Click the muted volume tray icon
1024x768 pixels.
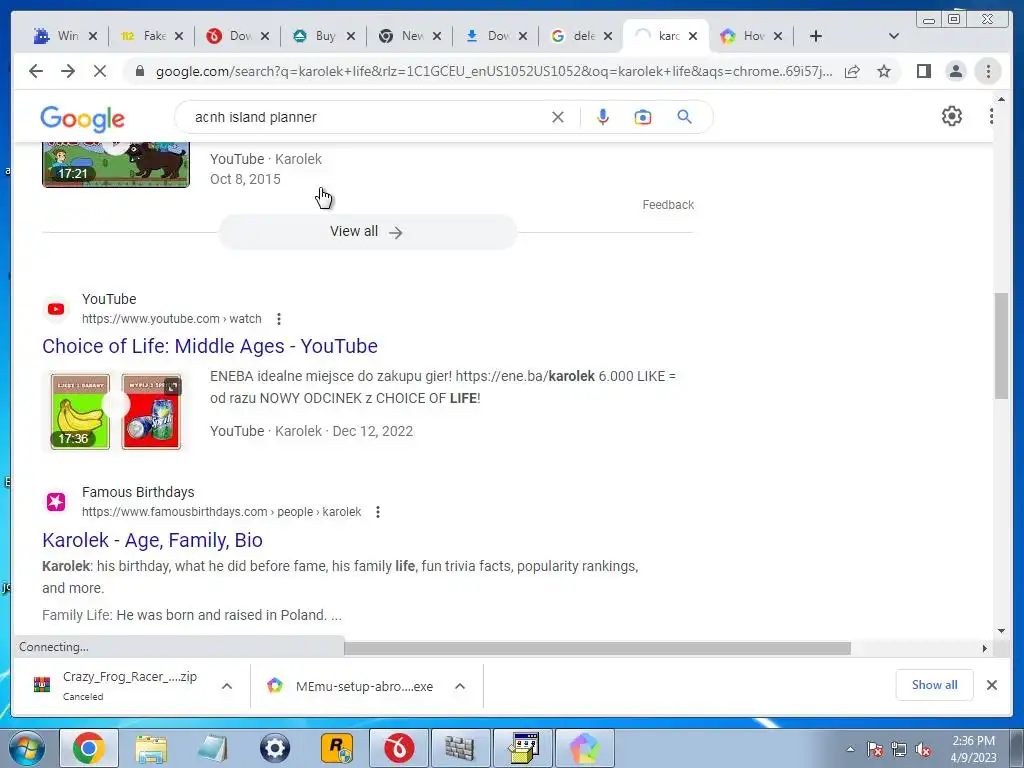(x=923, y=749)
